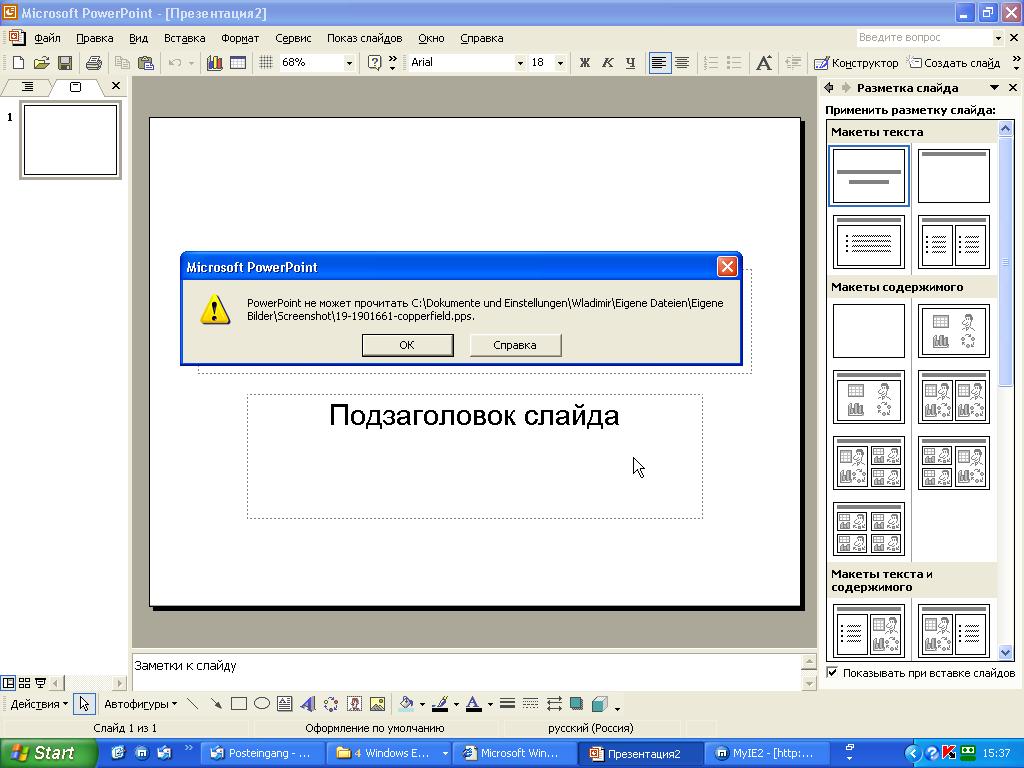1024x768 pixels.
Task: Choose line style on the drawing toolbar
Action: [x=507, y=703]
